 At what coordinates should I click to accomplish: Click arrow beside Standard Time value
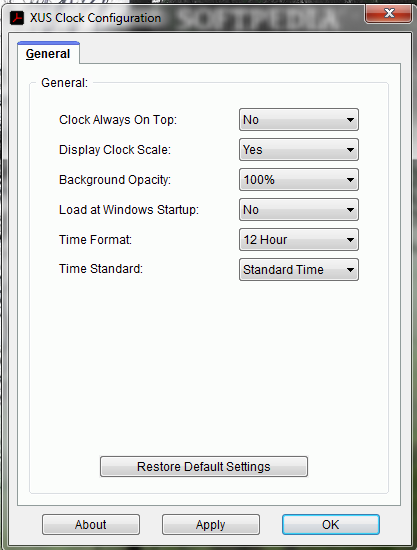[x=350, y=270]
